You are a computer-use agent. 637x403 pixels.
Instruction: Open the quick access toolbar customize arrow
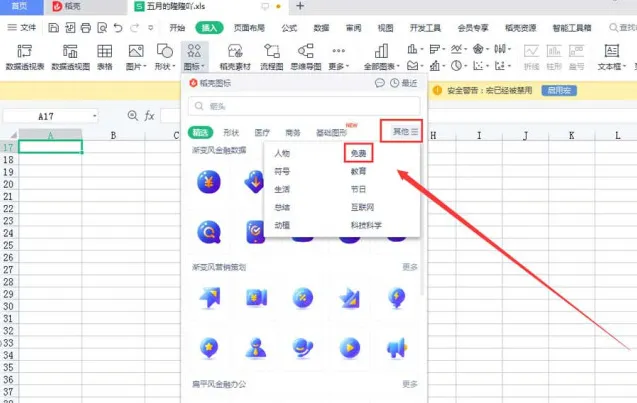click(151, 28)
